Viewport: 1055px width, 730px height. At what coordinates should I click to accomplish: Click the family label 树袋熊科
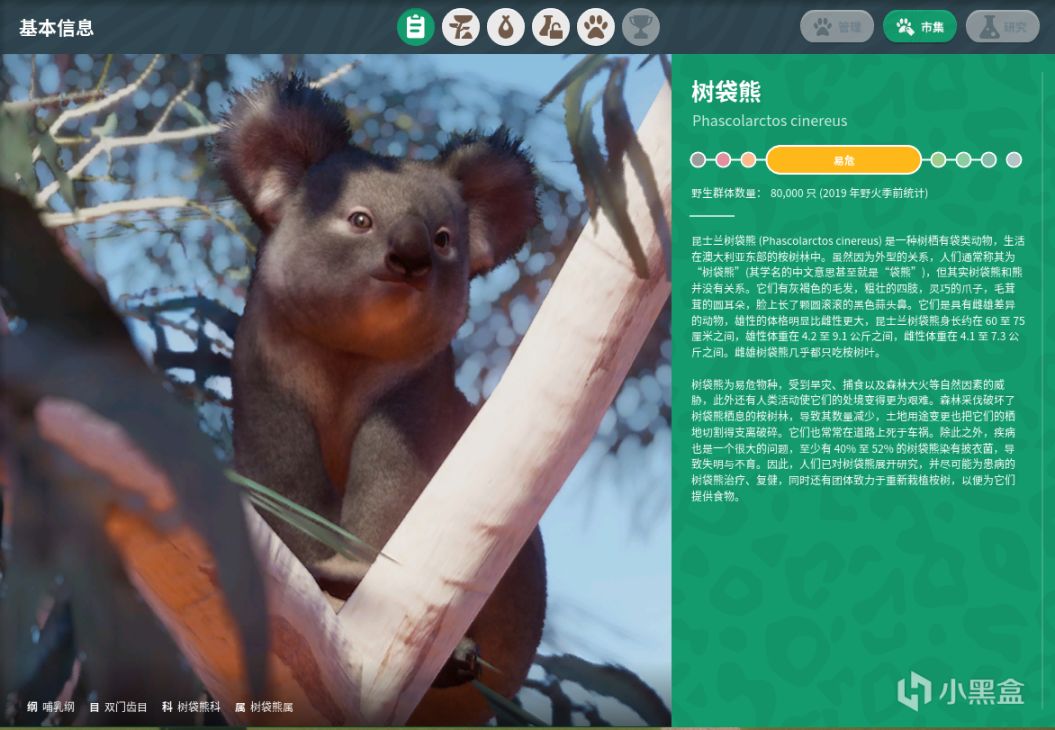coord(198,707)
